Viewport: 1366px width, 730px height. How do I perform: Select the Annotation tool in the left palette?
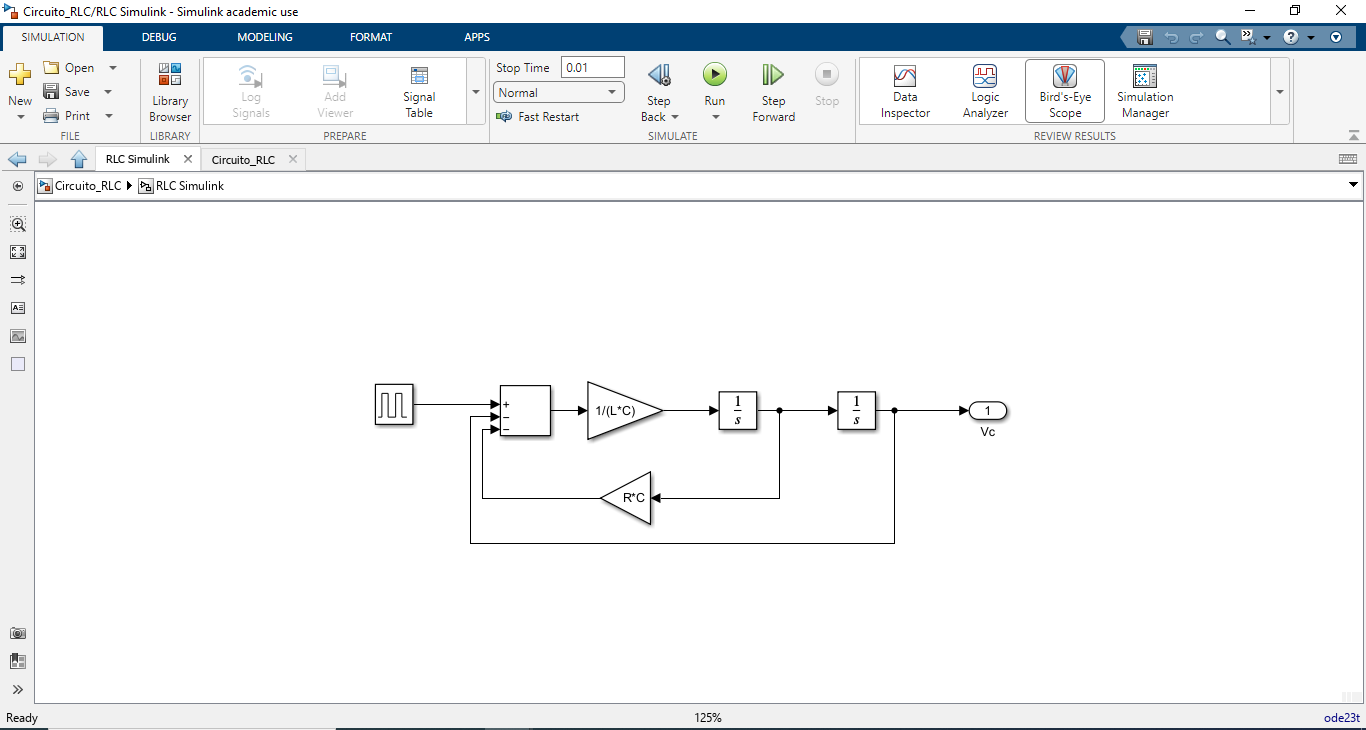click(x=17, y=308)
